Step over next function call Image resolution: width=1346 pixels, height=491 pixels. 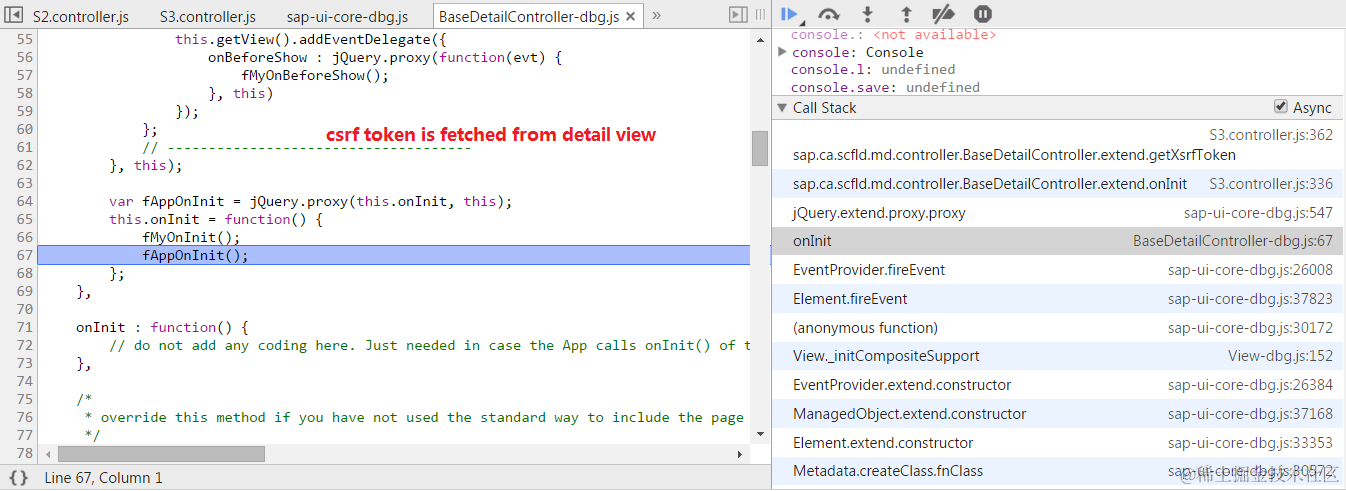tap(829, 14)
